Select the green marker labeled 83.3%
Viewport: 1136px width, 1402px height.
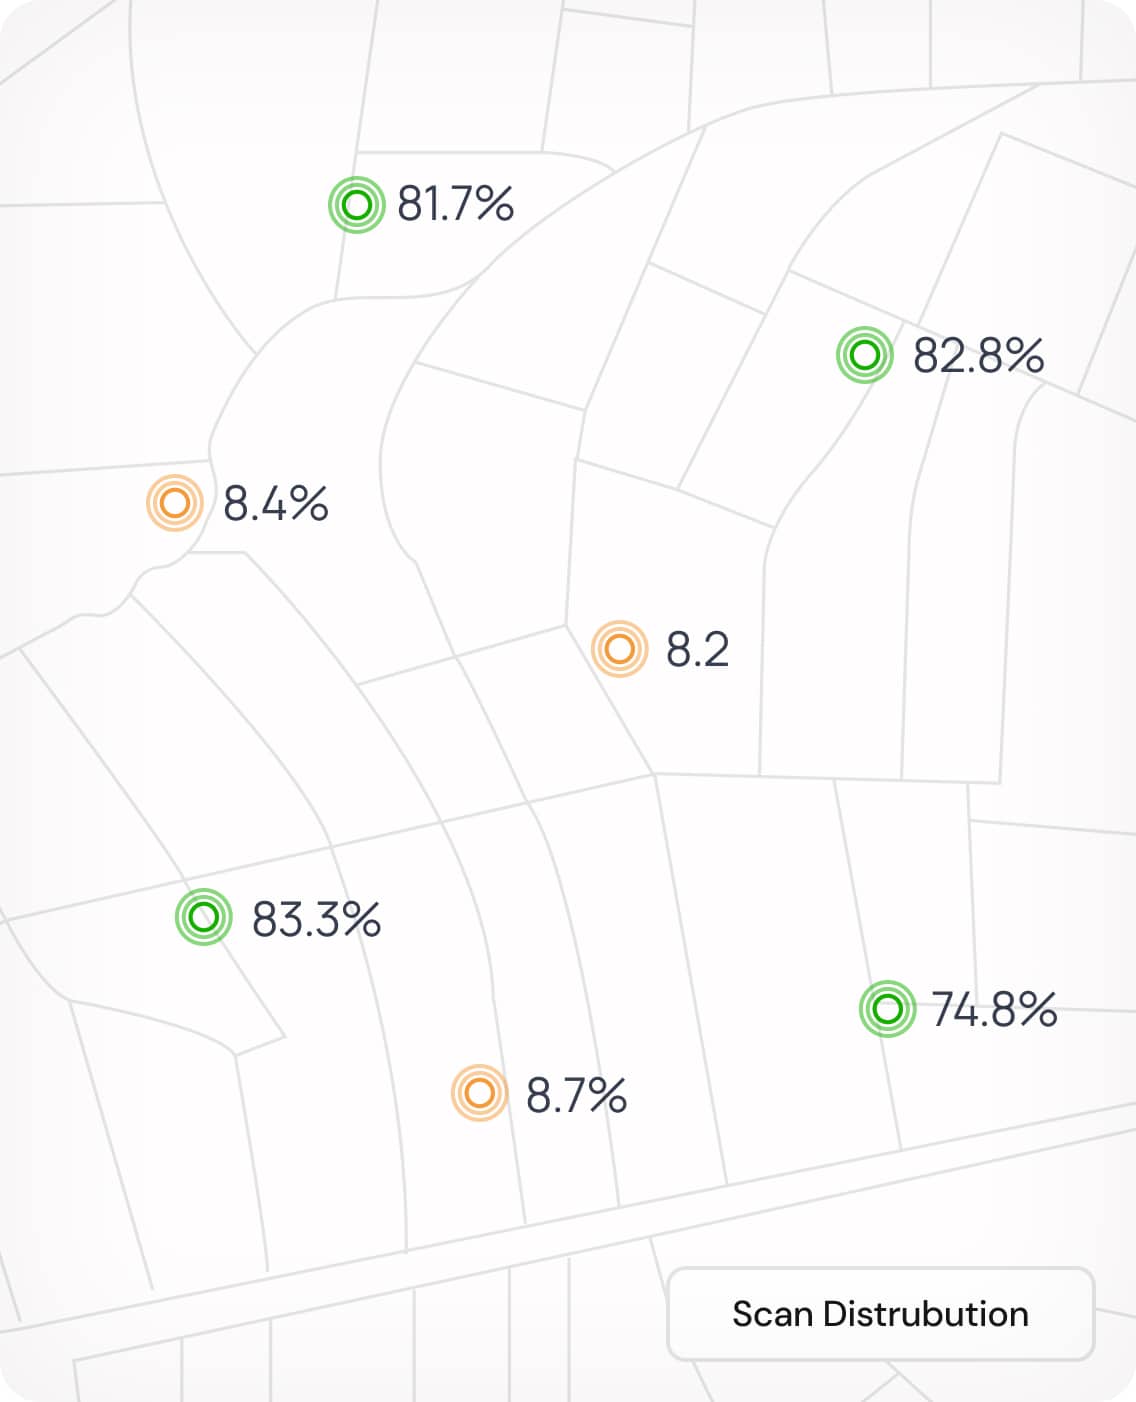(x=204, y=916)
